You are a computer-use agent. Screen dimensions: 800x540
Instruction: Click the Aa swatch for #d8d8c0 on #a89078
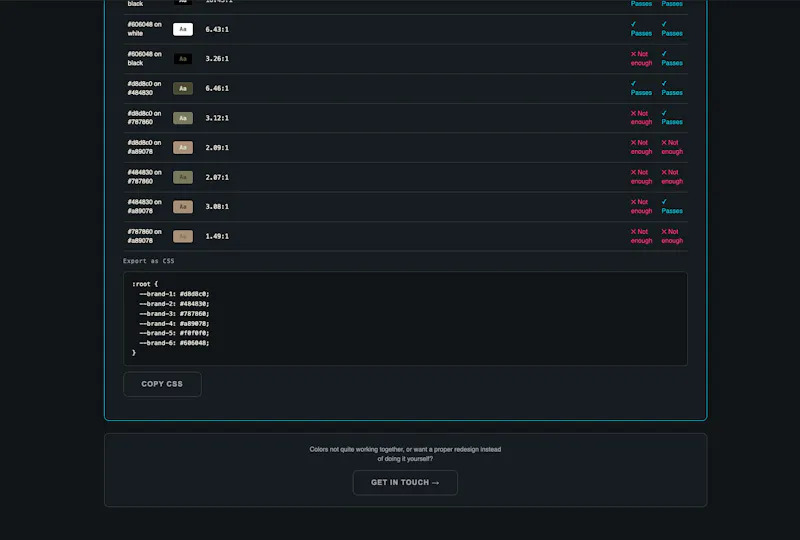click(183, 148)
